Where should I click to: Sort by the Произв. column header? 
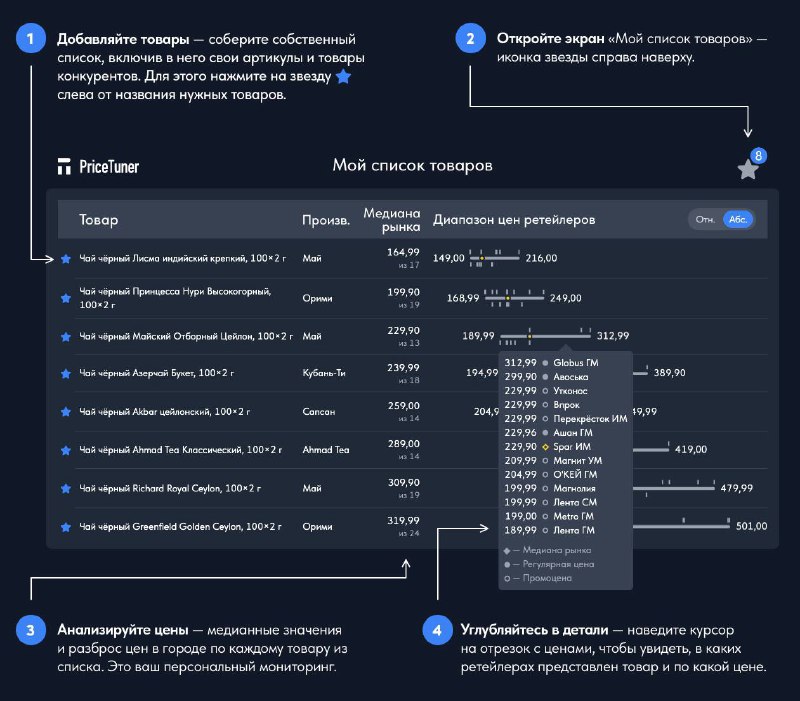[x=326, y=220]
